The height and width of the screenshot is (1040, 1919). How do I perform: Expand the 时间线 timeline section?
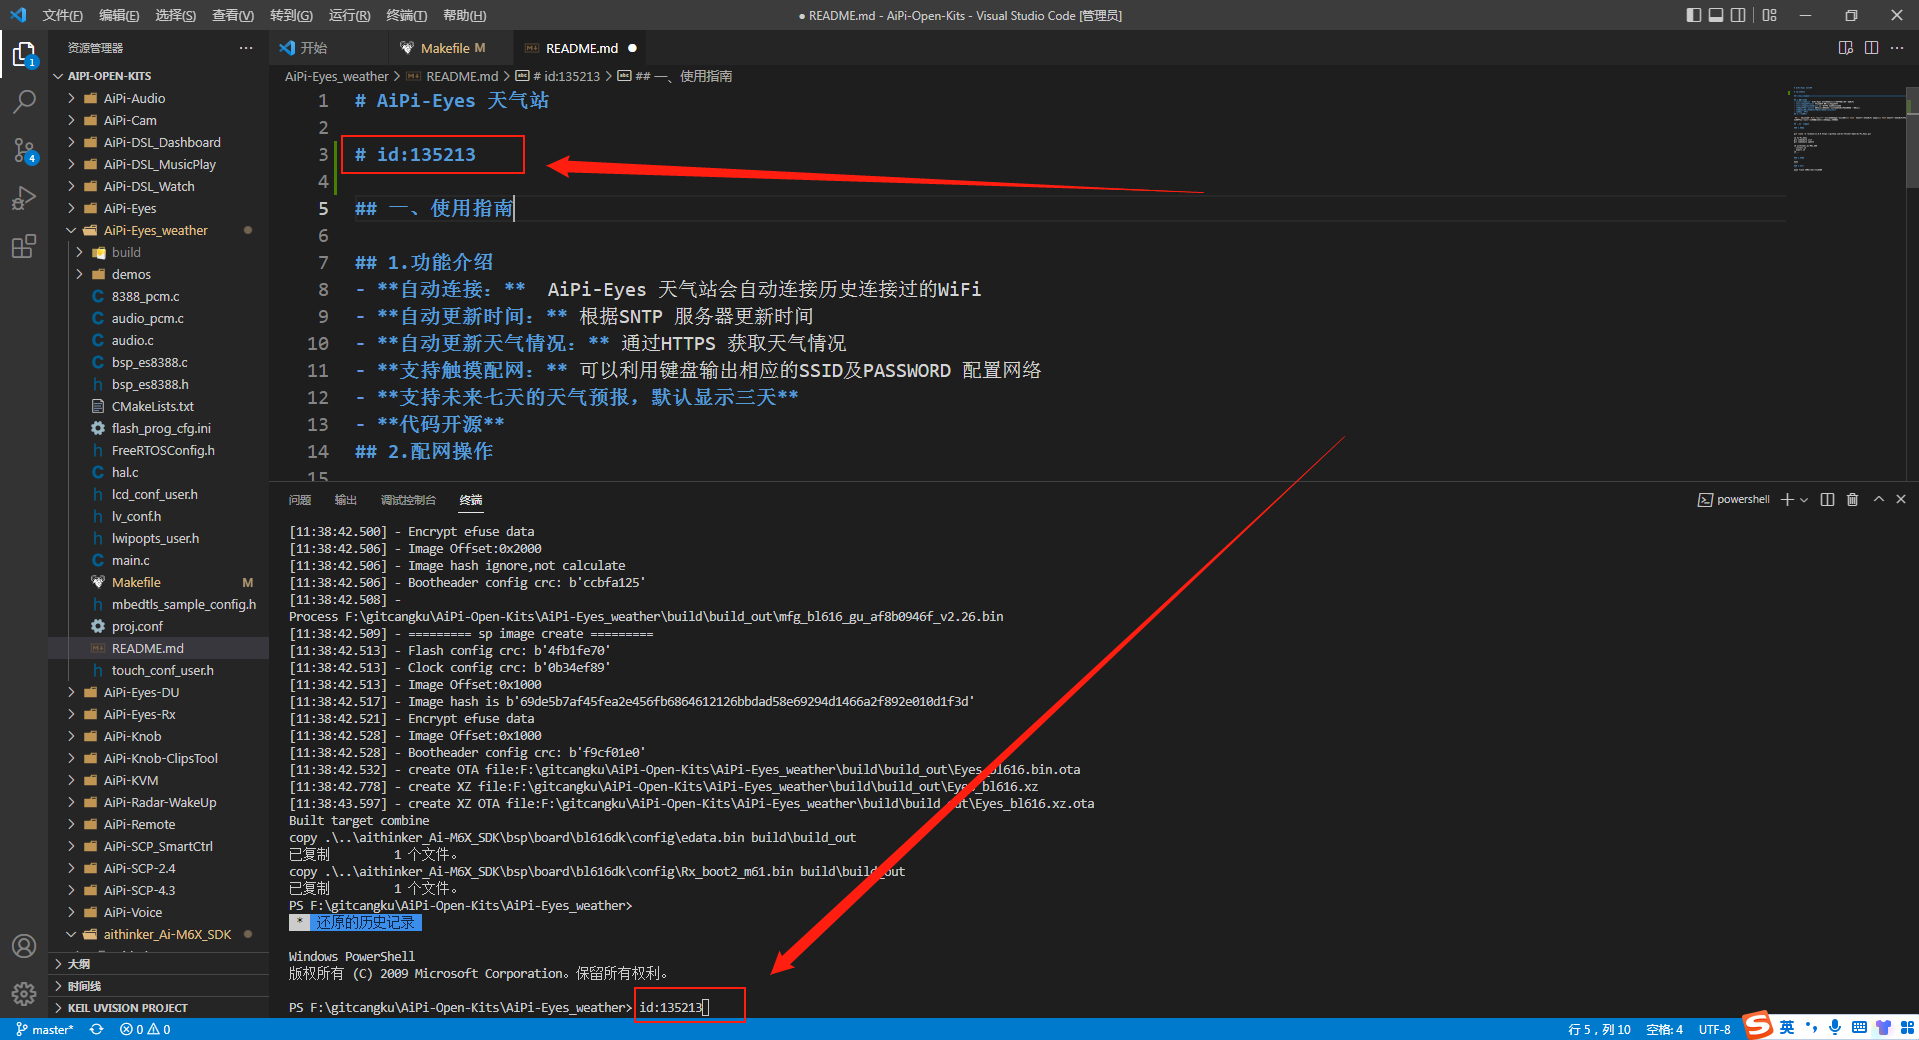tap(84, 986)
